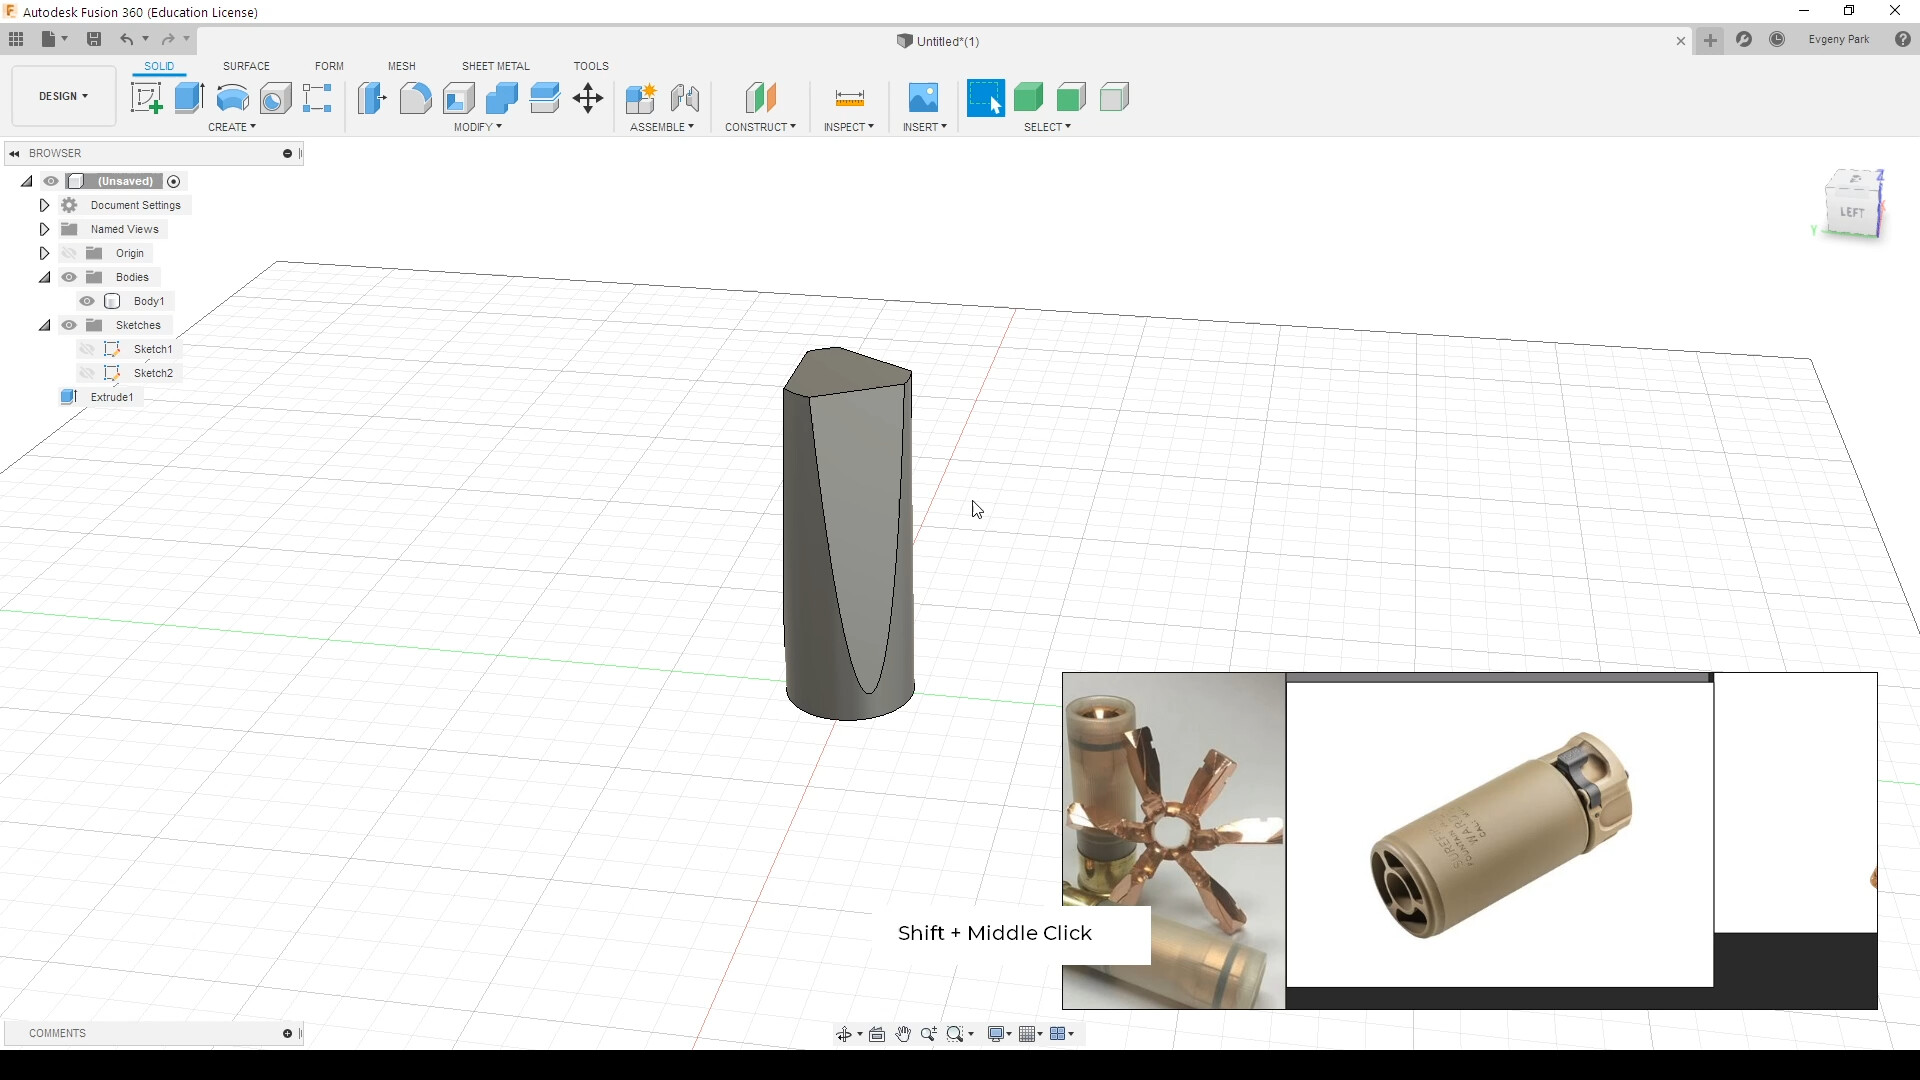The image size is (1920, 1080).
Task: Open the Measure tool under Inspect
Action: (849, 98)
